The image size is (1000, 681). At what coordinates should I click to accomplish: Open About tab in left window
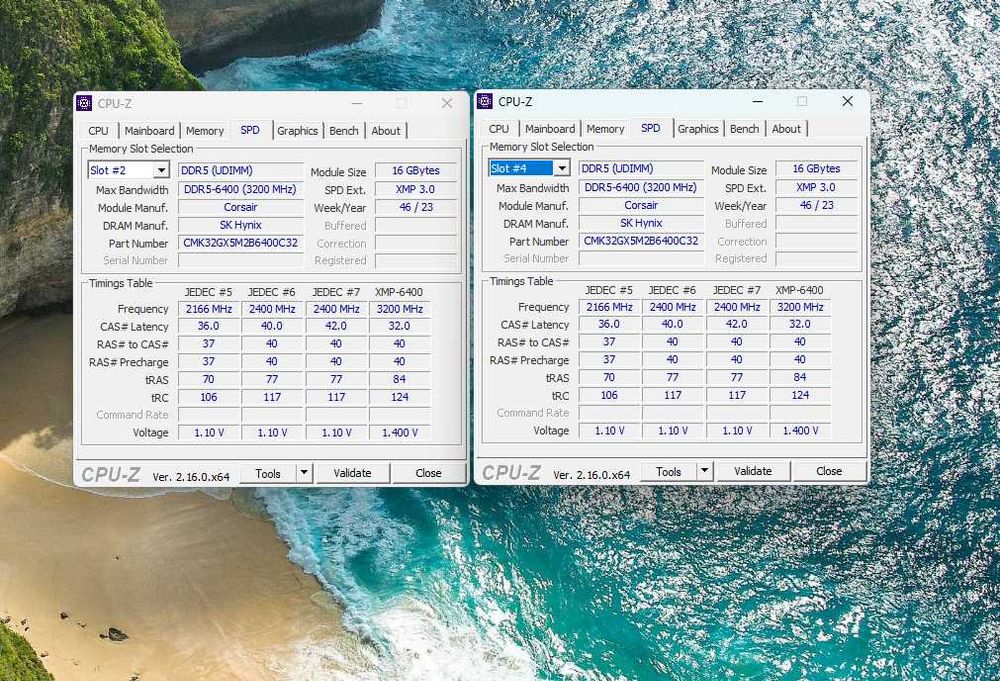386,131
